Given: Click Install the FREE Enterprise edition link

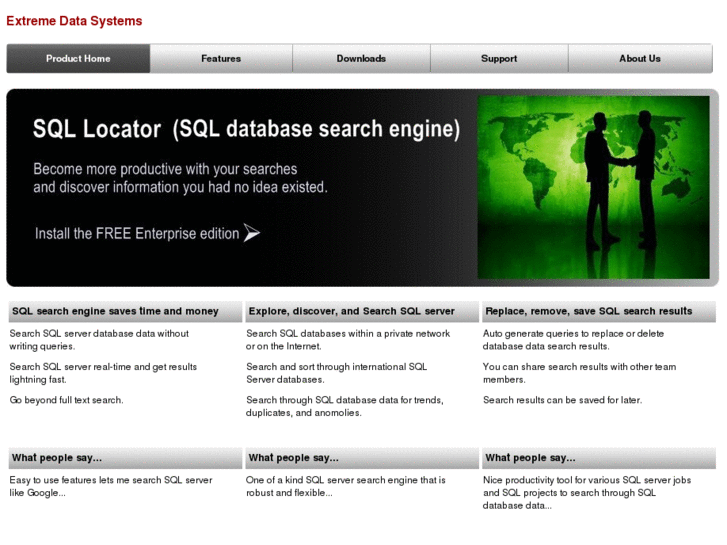Looking at the screenshot, I should tap(137, 233).
